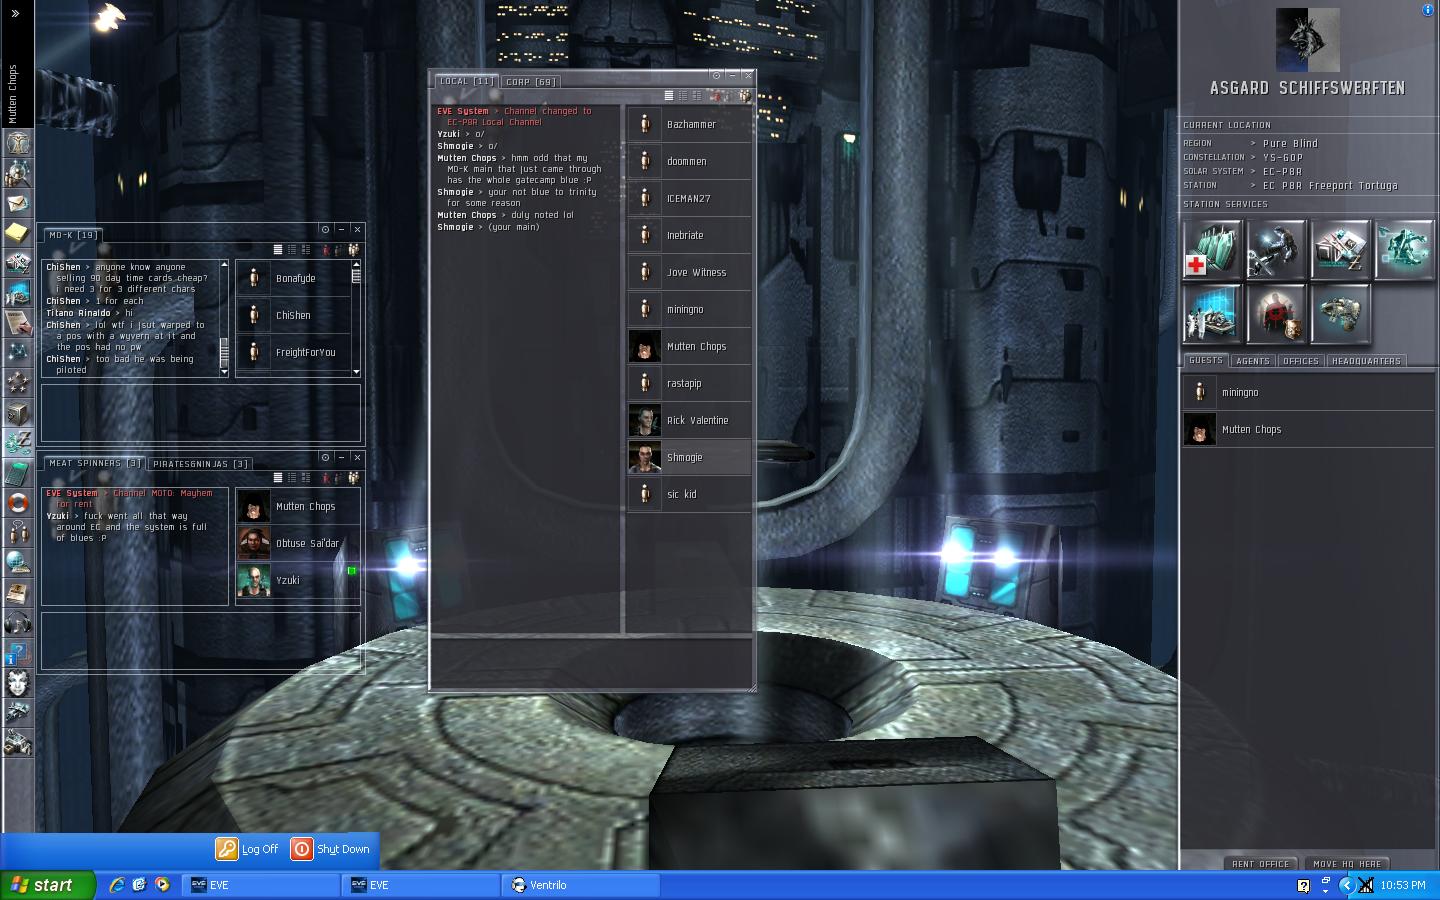Select Obtuse Sai'dar in Meat Spinners members
This screenshot has height=900, width=1440.
tap(297, 544)
